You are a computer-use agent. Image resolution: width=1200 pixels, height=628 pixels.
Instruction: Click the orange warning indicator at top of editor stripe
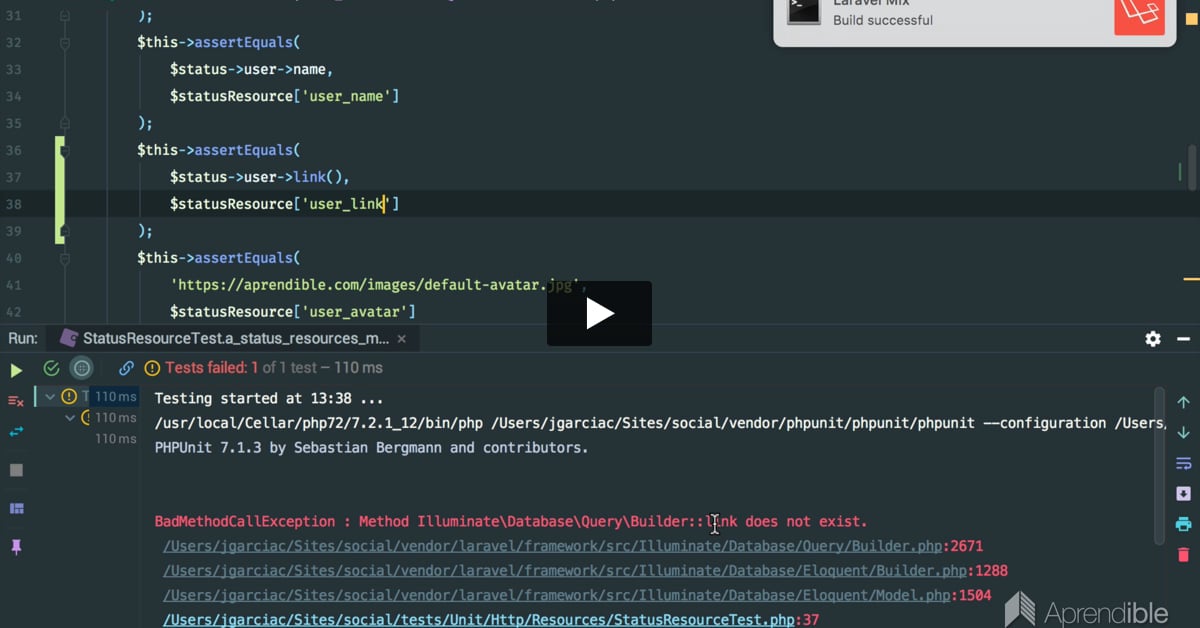tap(1191, 18)
